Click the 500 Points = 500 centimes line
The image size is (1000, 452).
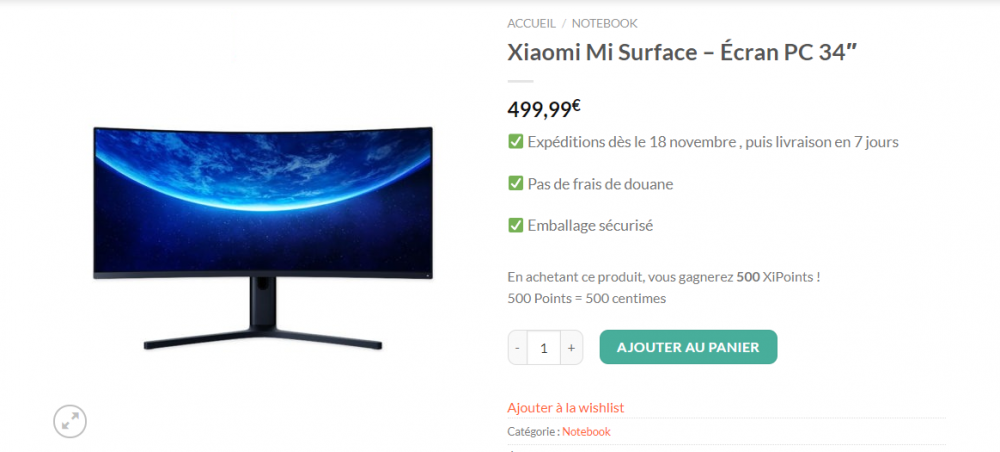click(587, 298)
